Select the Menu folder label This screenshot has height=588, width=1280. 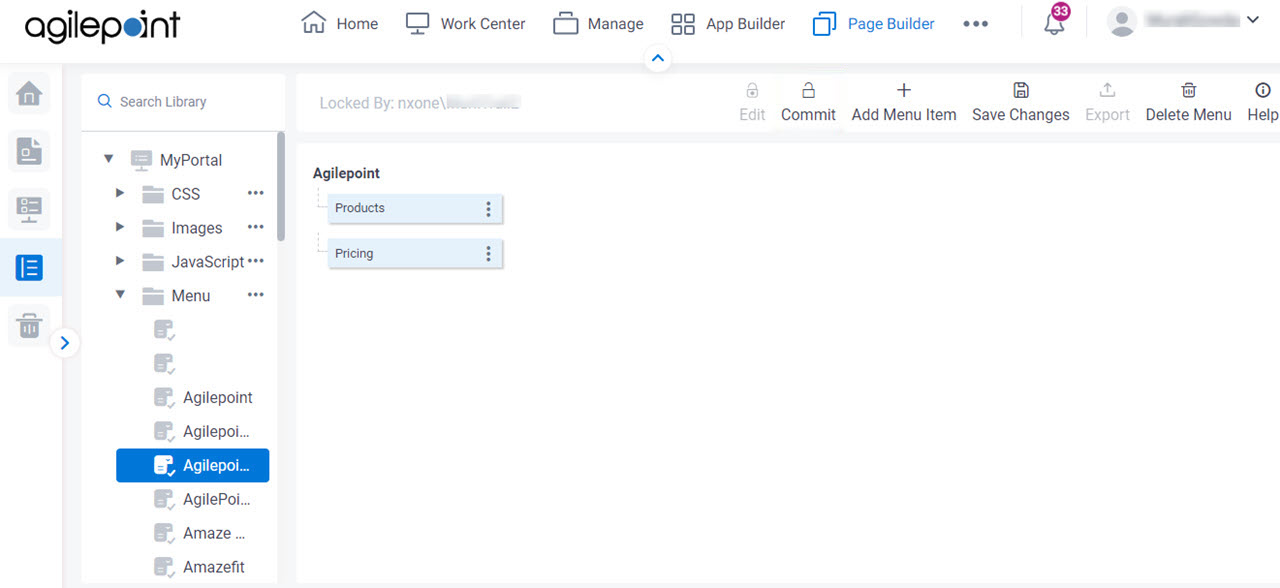[x=191, y=296]
